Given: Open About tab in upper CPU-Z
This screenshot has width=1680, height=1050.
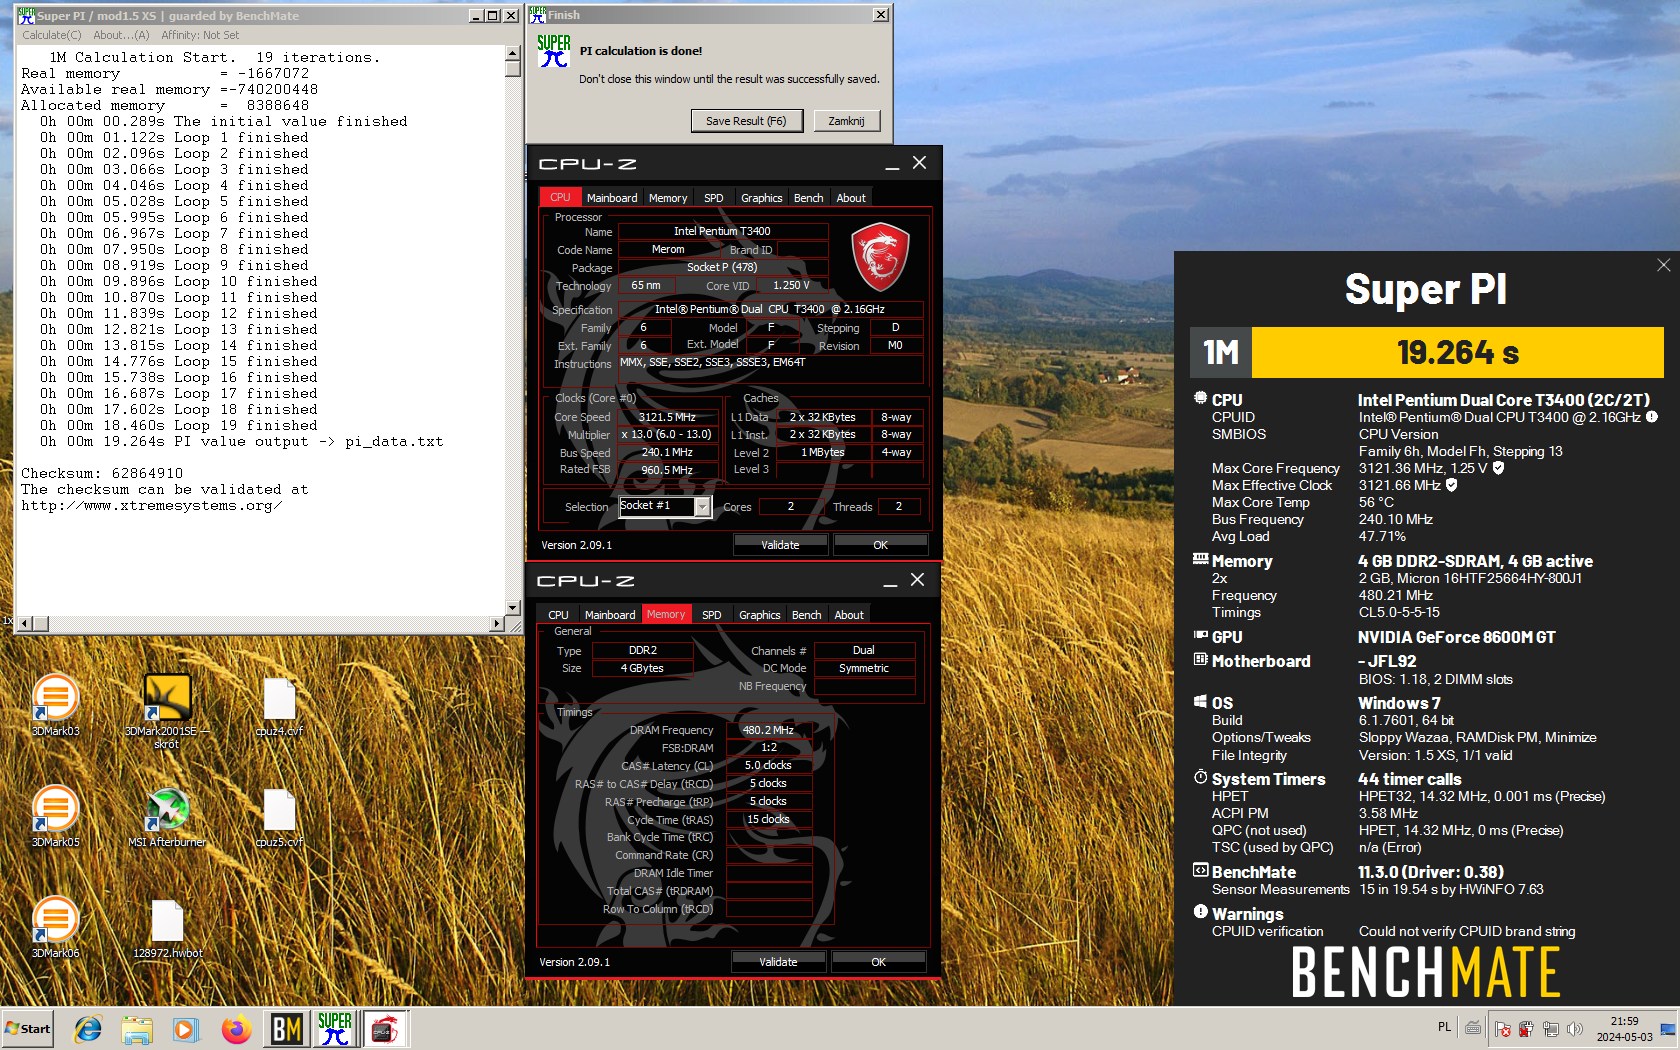Looking at the screenshot, I should pos(851,198).
